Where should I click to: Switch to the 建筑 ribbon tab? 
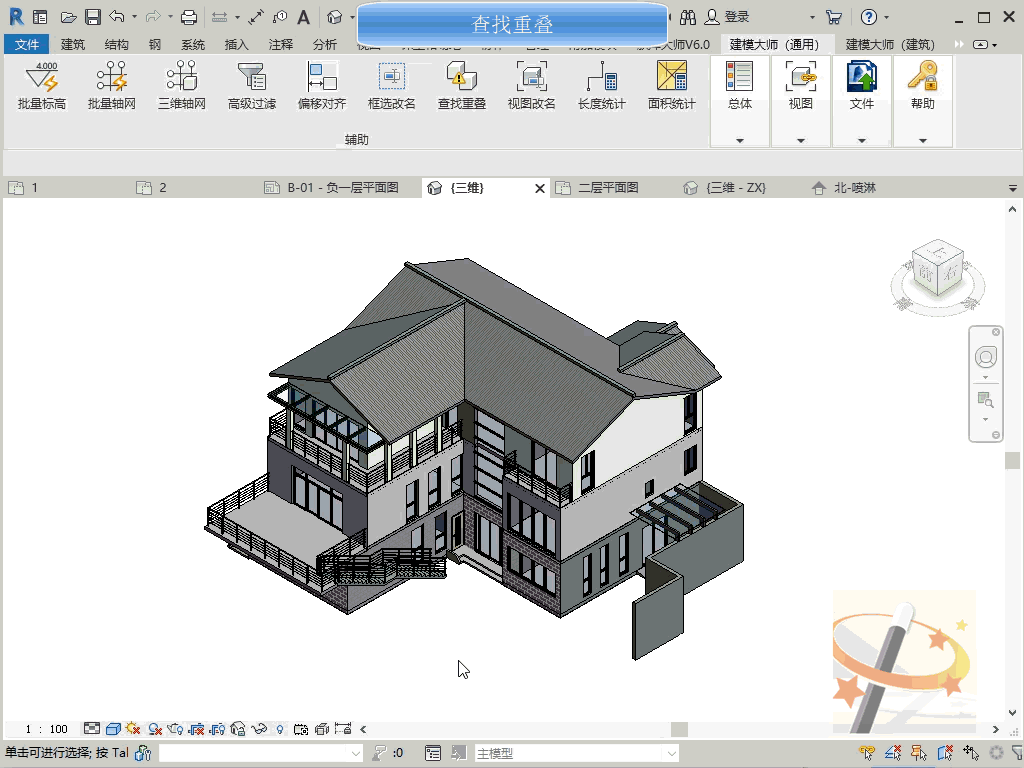pyautogui.click(x=72, y=44)
